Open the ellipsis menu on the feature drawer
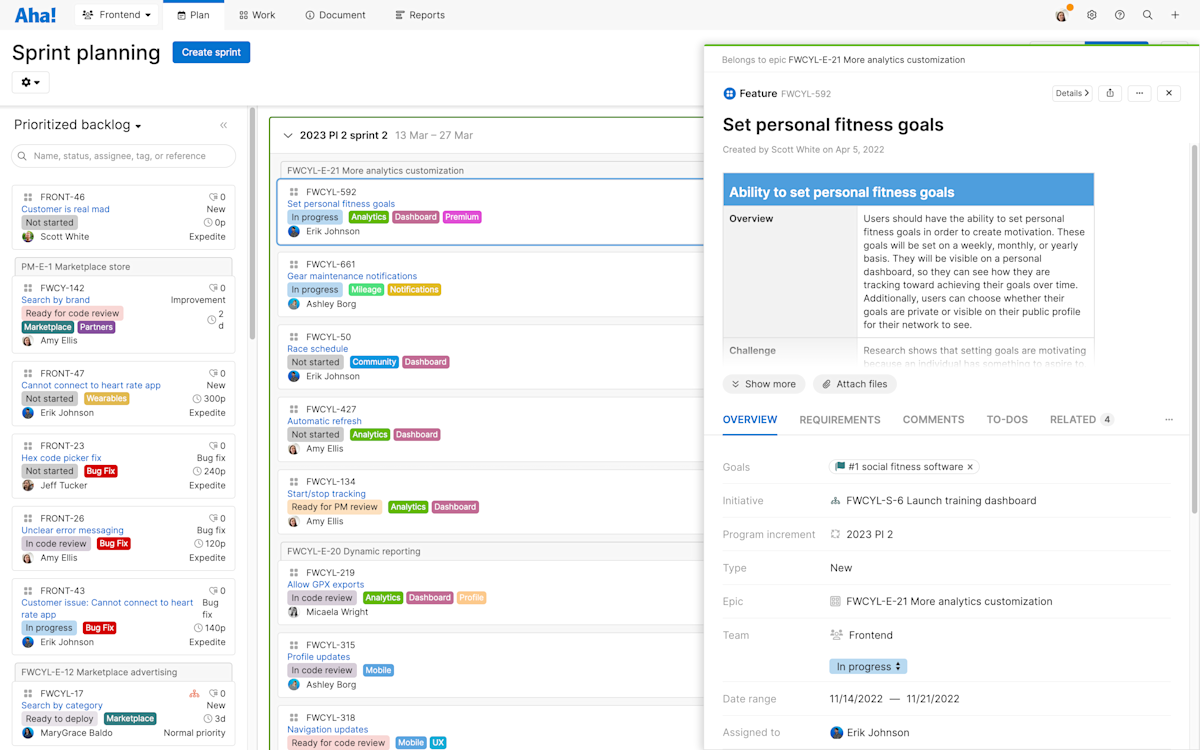The height and width of the screenshot is (750, 1200). click(1139, 92)
